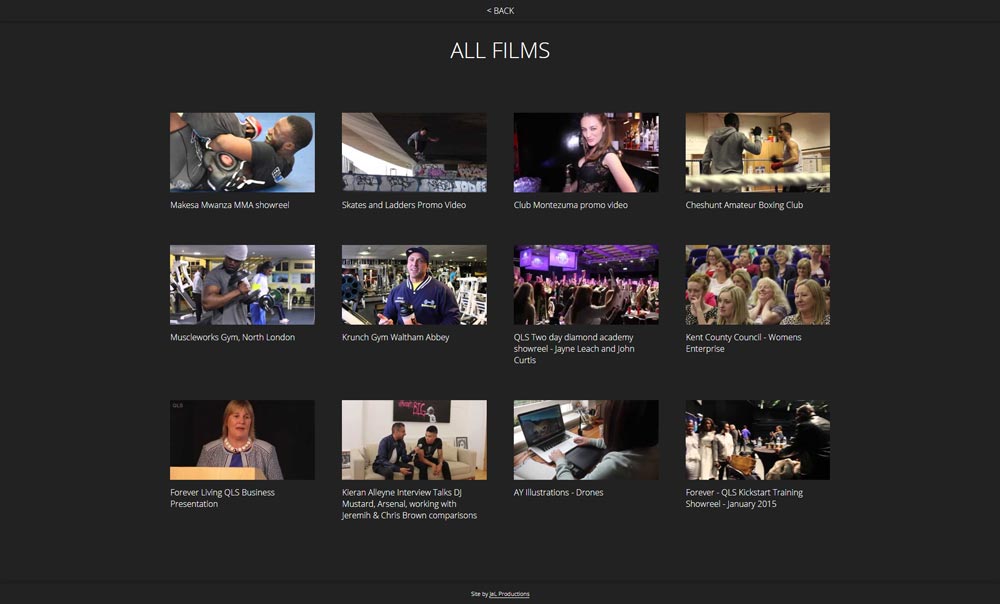The width and height of the screenshot is (1000, 604).
Task: Click the BACK navigation link
Action: 498,10
